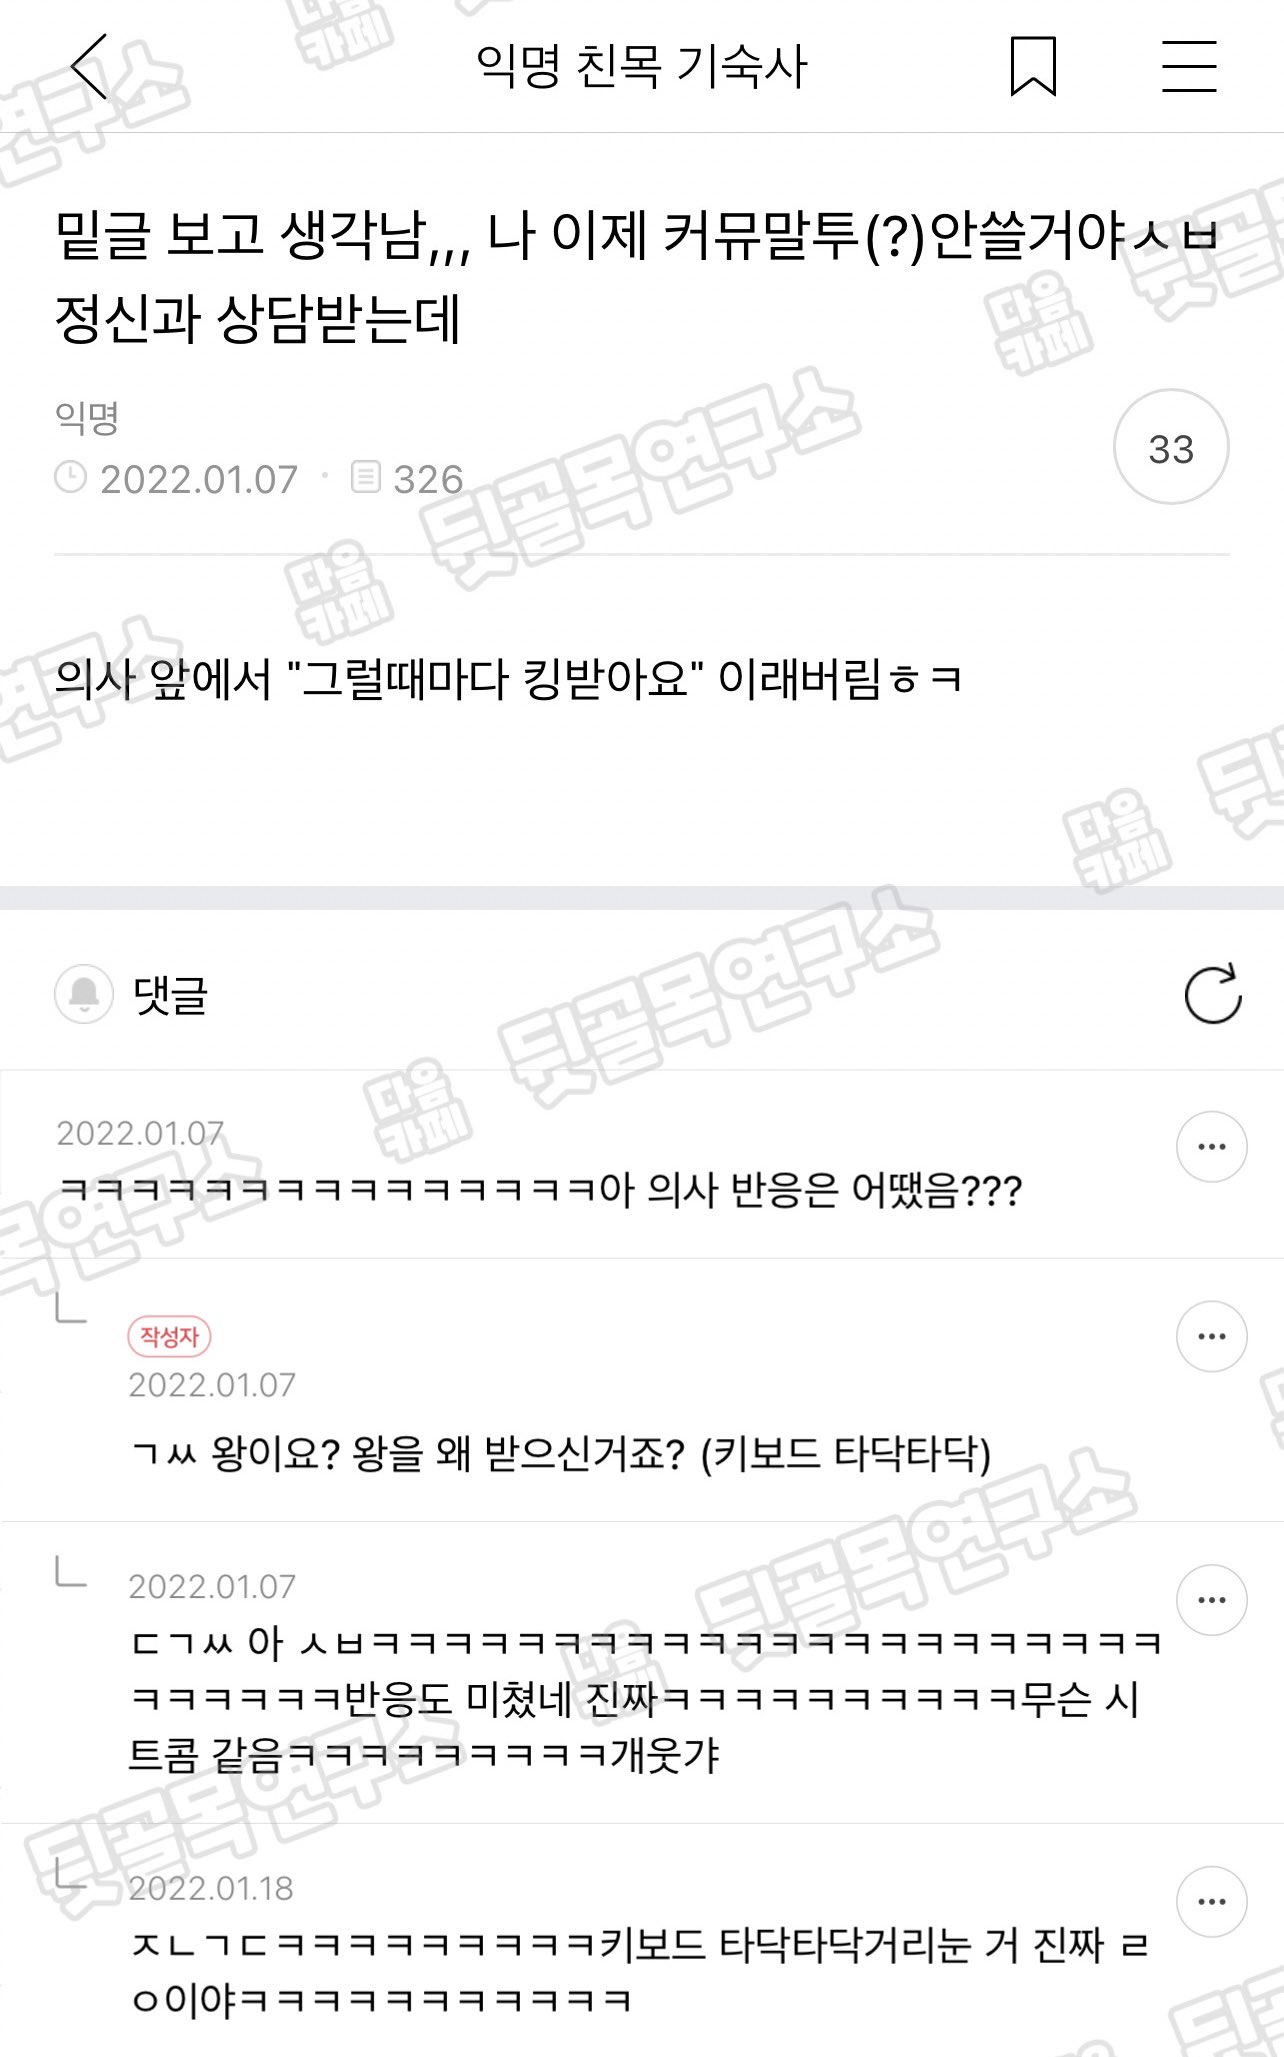
Task: Tap the post body text 의사 앞에서
Action: pyautogui.click(x=508, y=679)
